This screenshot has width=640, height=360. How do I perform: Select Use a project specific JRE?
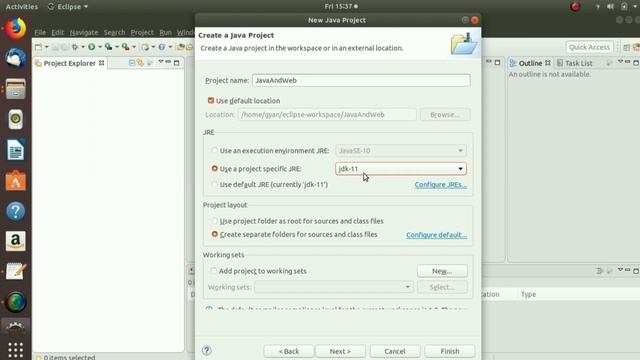[x=215, y=168]
